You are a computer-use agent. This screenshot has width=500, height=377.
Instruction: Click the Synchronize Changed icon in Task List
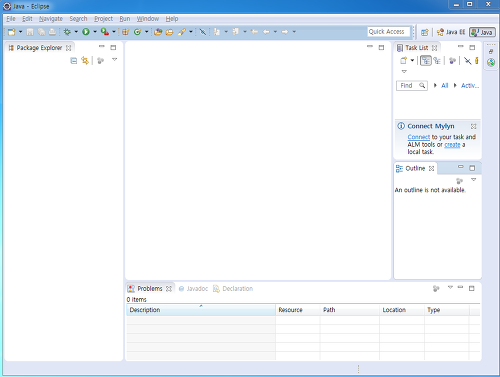pyautogui.click(x=477, y=61)
